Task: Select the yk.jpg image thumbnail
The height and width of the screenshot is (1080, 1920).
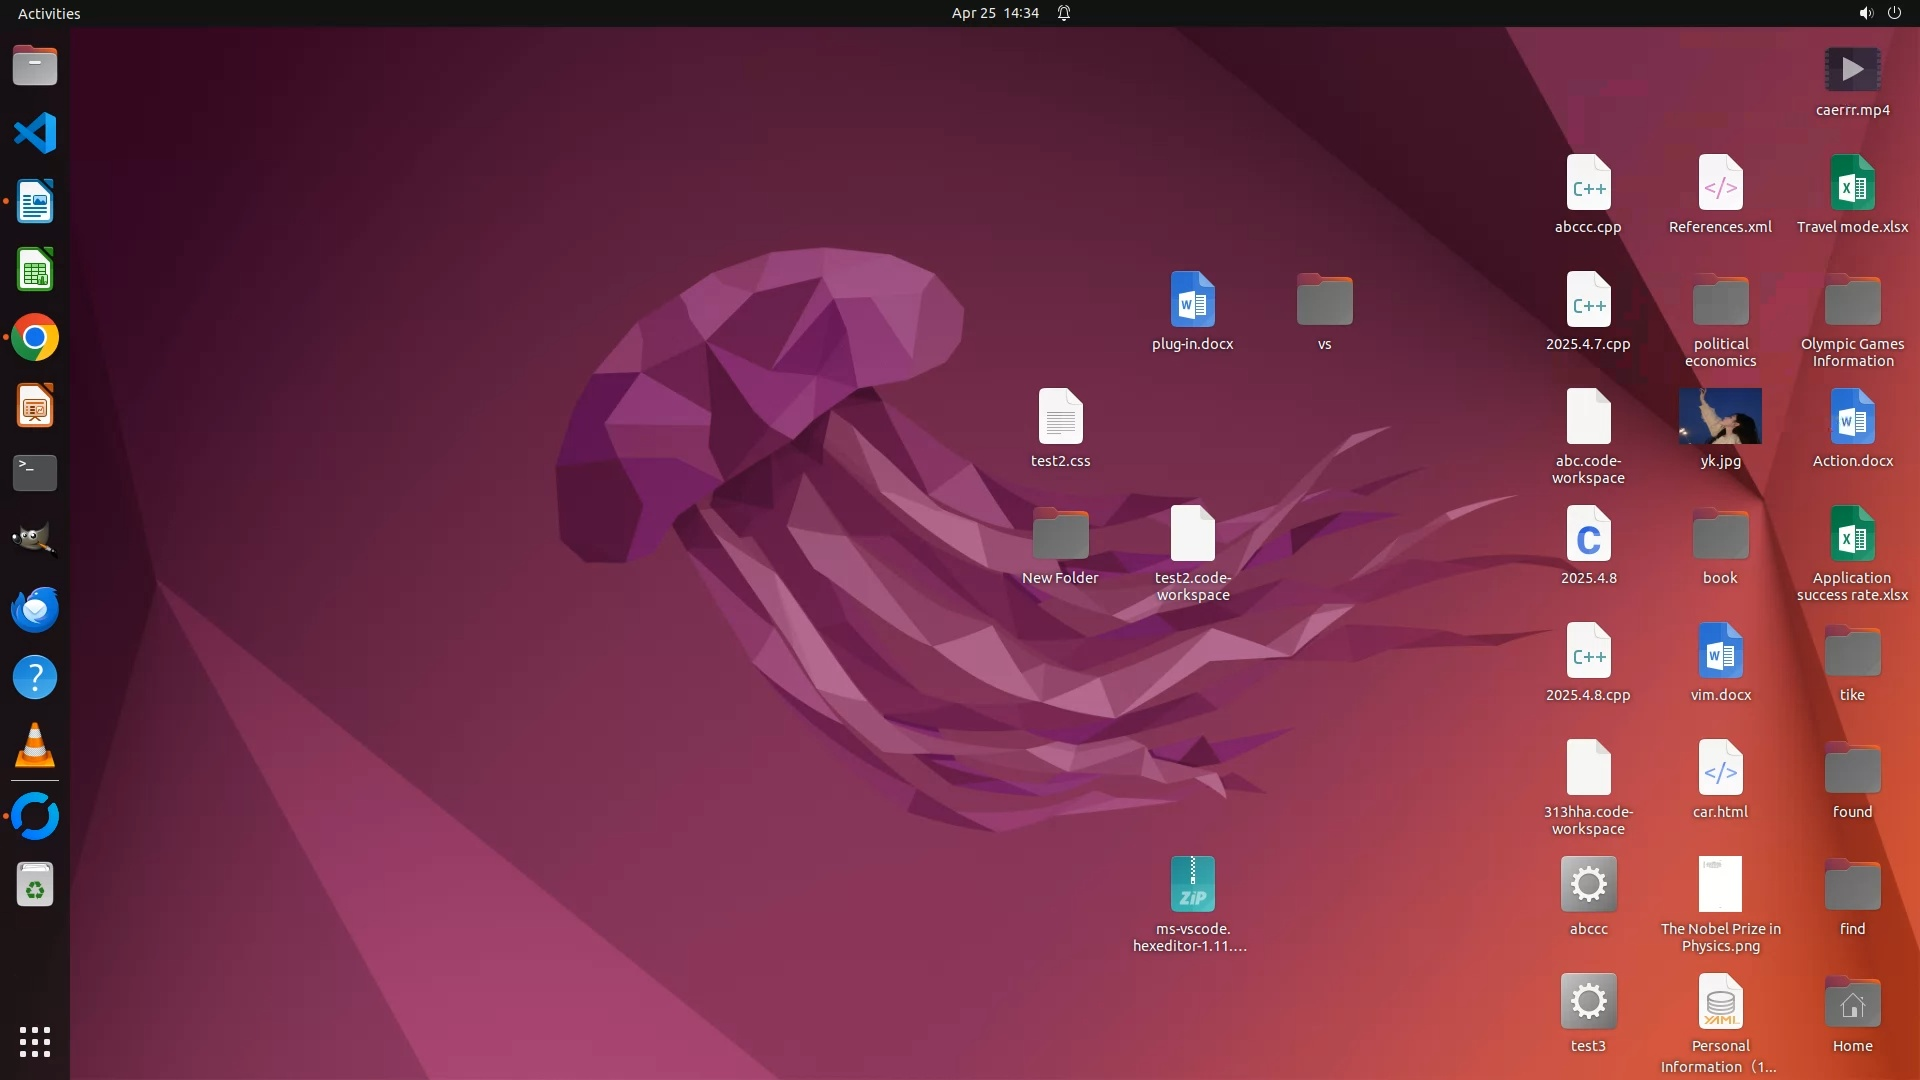Action: [1720, 417]
